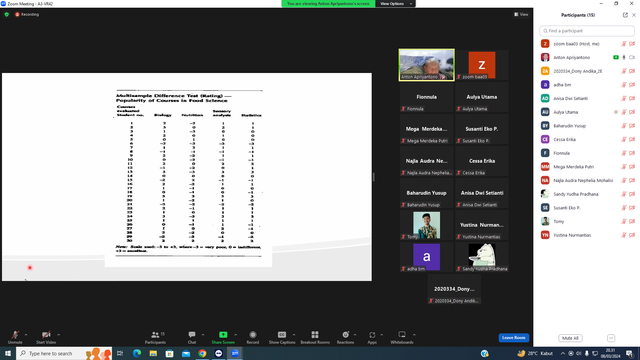This screenshot has height=360, width=640.
Task: Click the Reactions icon
Action: [x=345, y=335]
